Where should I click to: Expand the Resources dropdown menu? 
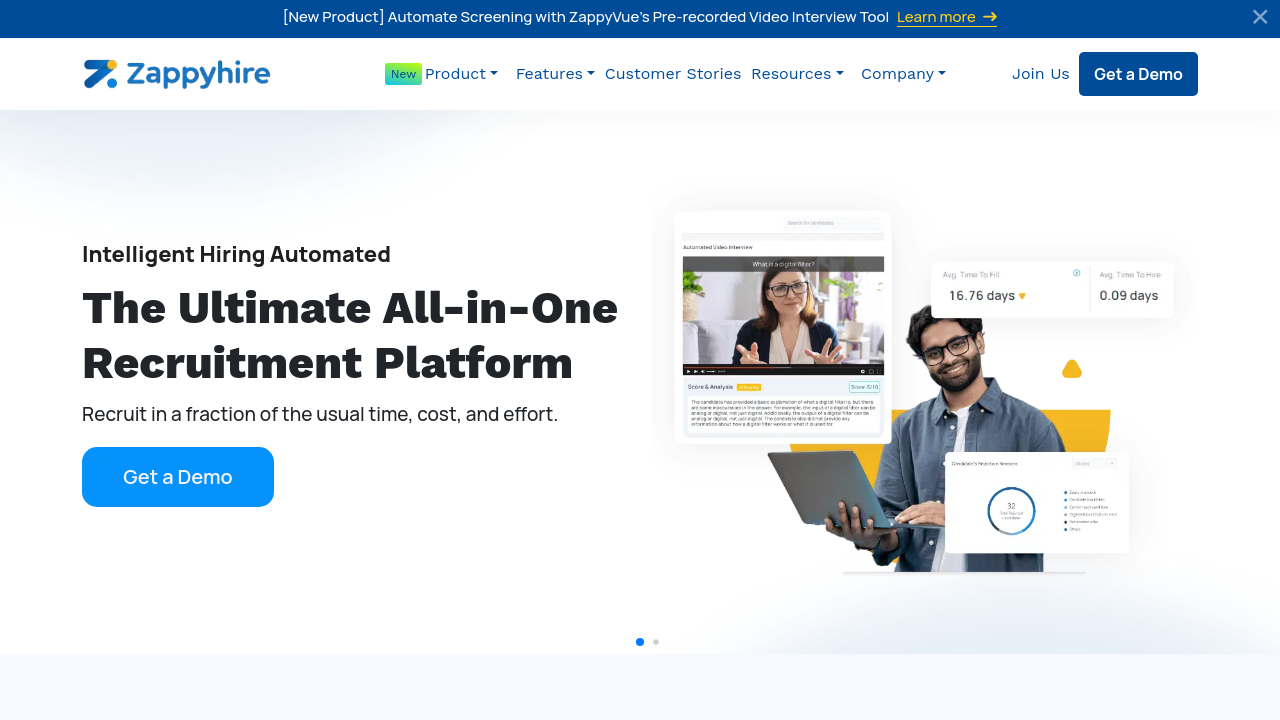click(797, 74)
